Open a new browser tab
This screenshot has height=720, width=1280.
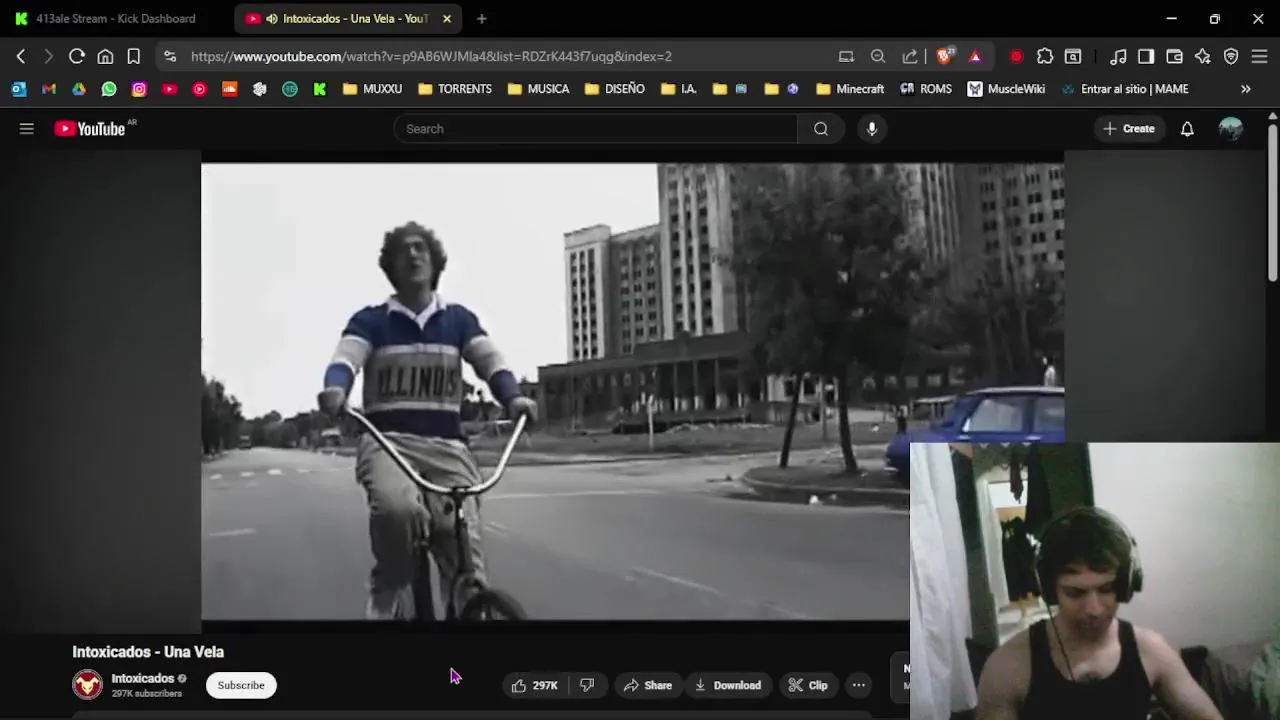(x=481, y=18)
